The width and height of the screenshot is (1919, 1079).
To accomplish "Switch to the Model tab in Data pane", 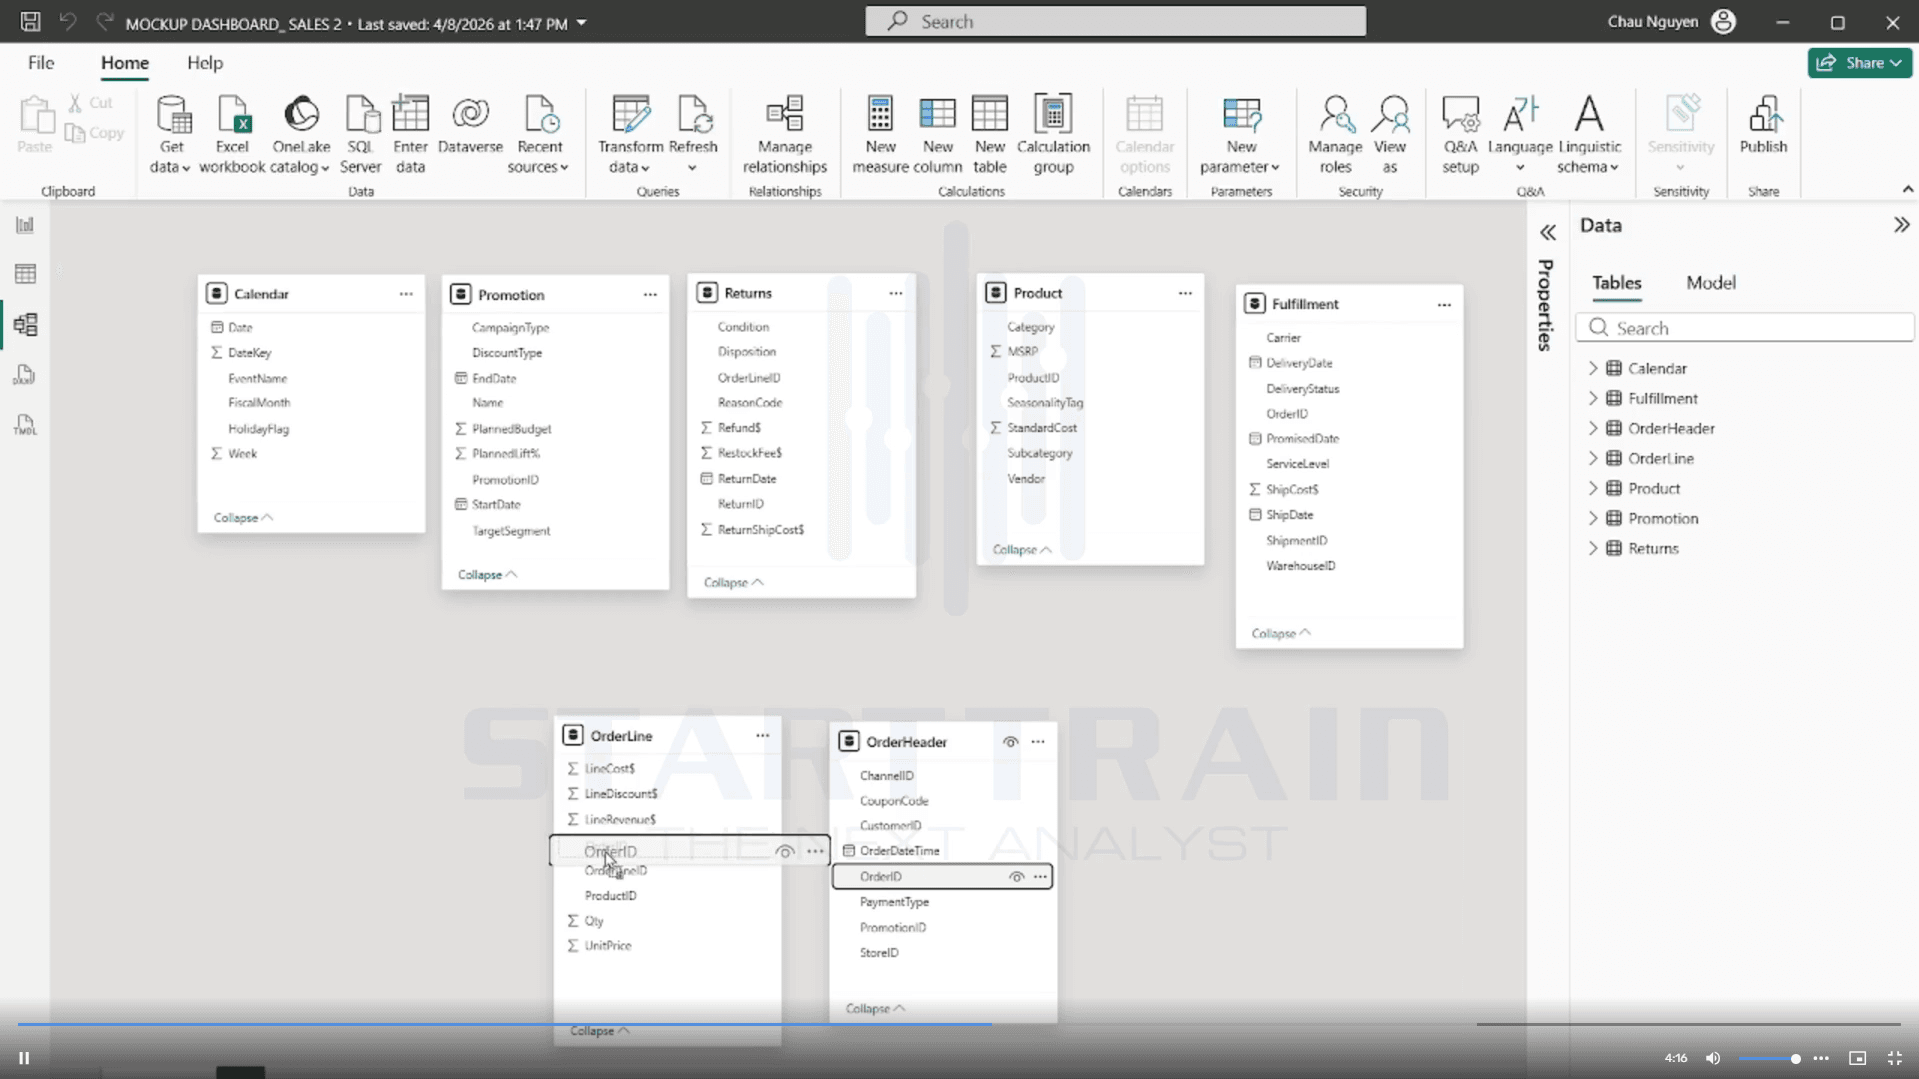I will [x=1710, y=283].
